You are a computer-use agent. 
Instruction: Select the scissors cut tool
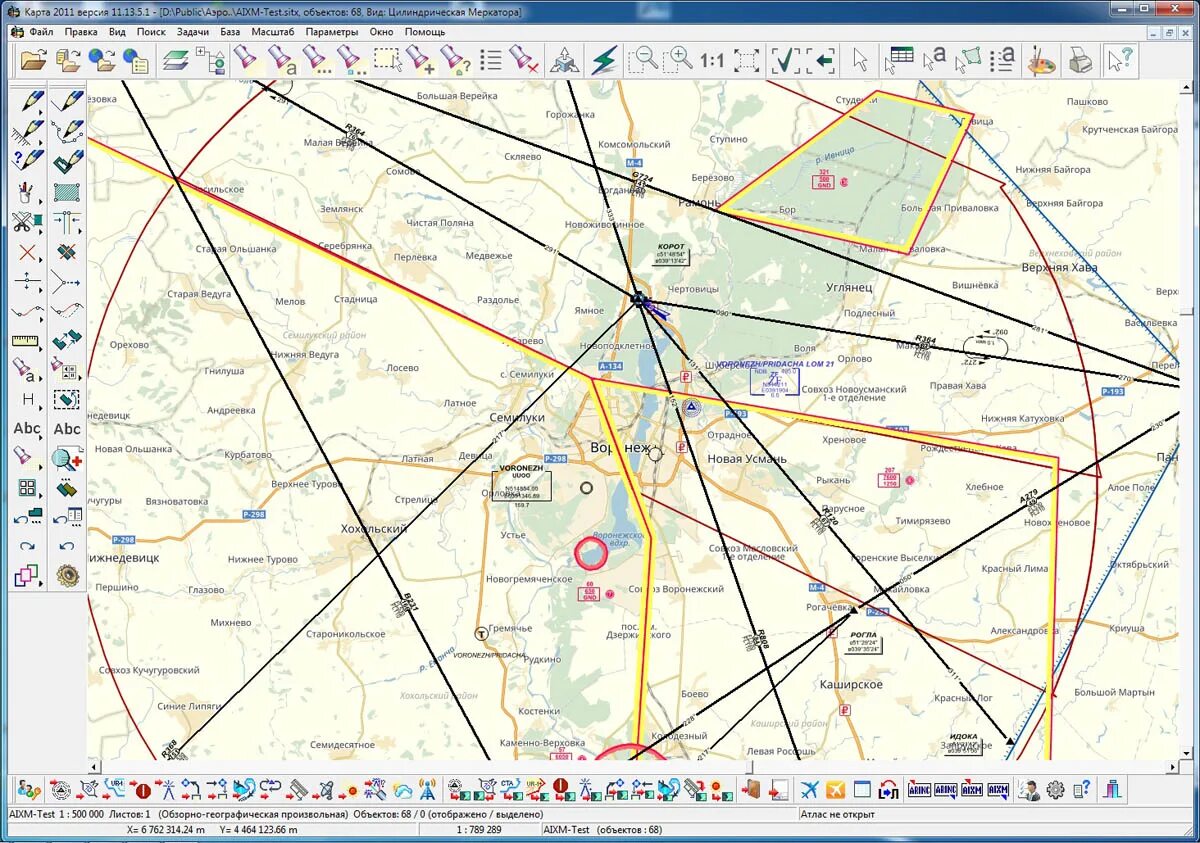pos(27,222)
